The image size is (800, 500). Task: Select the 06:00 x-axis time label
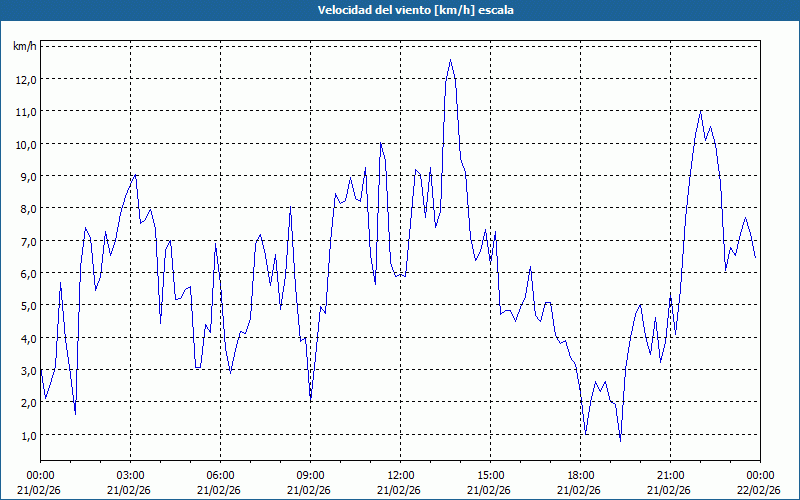click(220, 475)
